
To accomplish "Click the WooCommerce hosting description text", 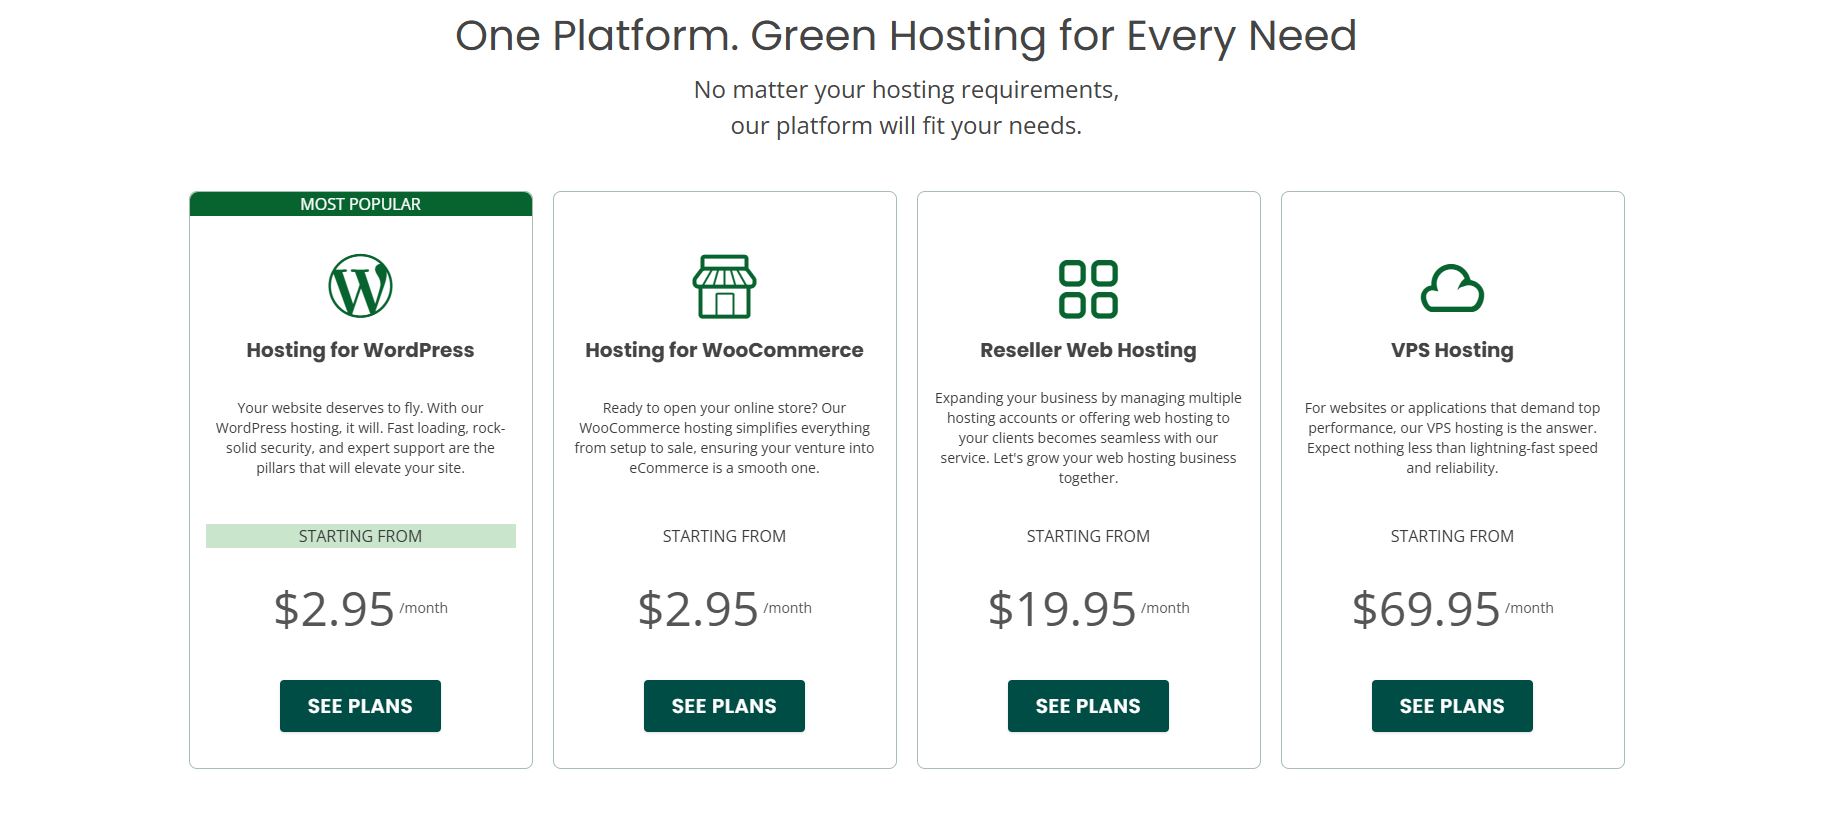I will pyautogui.click(x=724, y=438).
